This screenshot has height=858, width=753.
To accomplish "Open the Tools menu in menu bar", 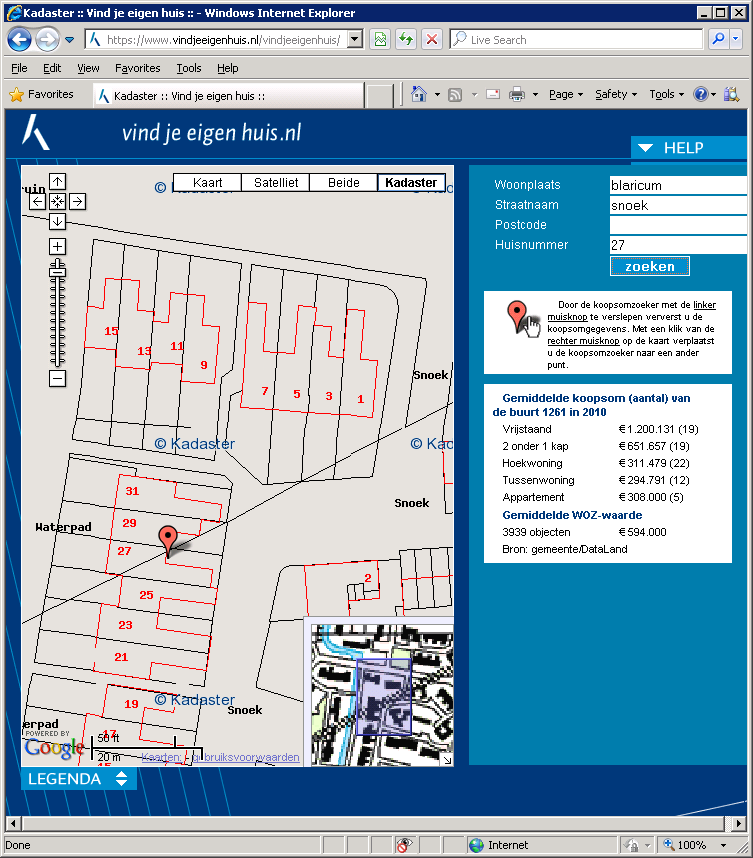I will [x=189, y=68].
